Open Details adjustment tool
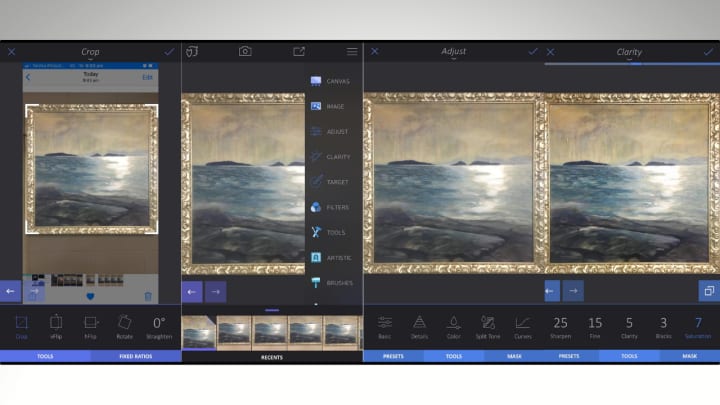720x405 pixels. coord(419,327)
